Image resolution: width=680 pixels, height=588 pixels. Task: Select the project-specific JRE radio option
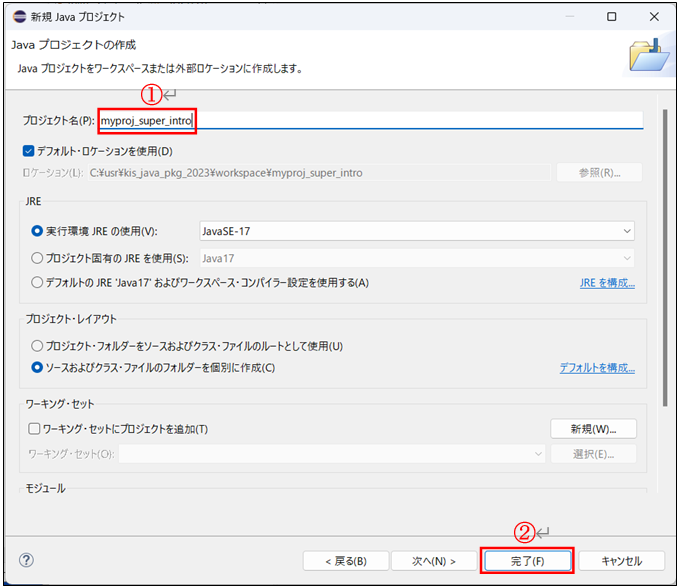(x=37, y=256)
